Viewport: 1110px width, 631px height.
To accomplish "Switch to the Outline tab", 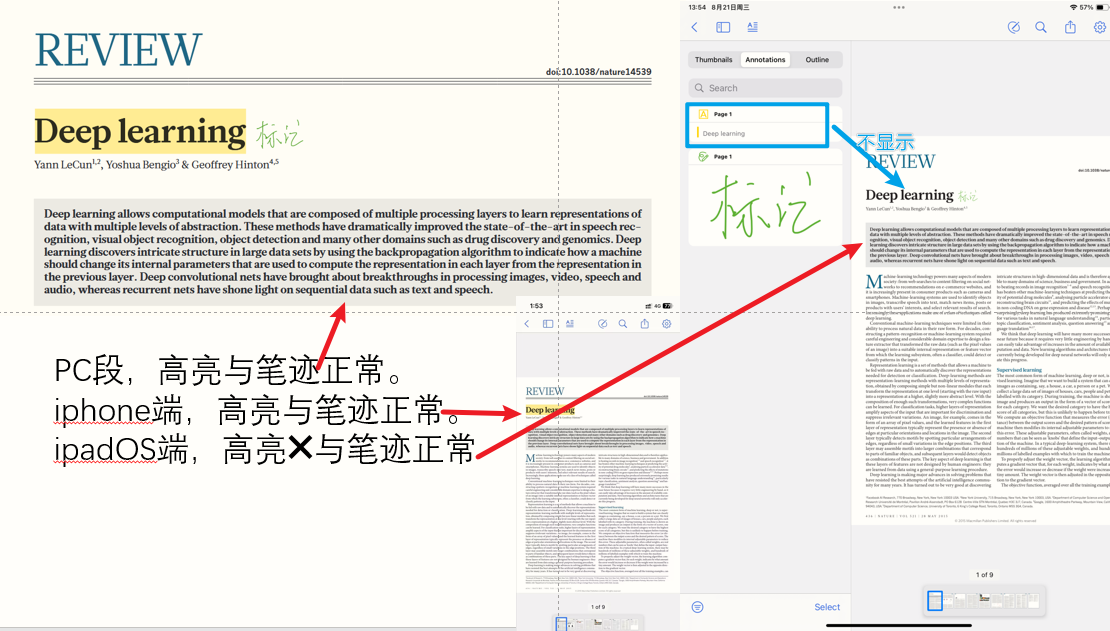I will coord(817,59).
